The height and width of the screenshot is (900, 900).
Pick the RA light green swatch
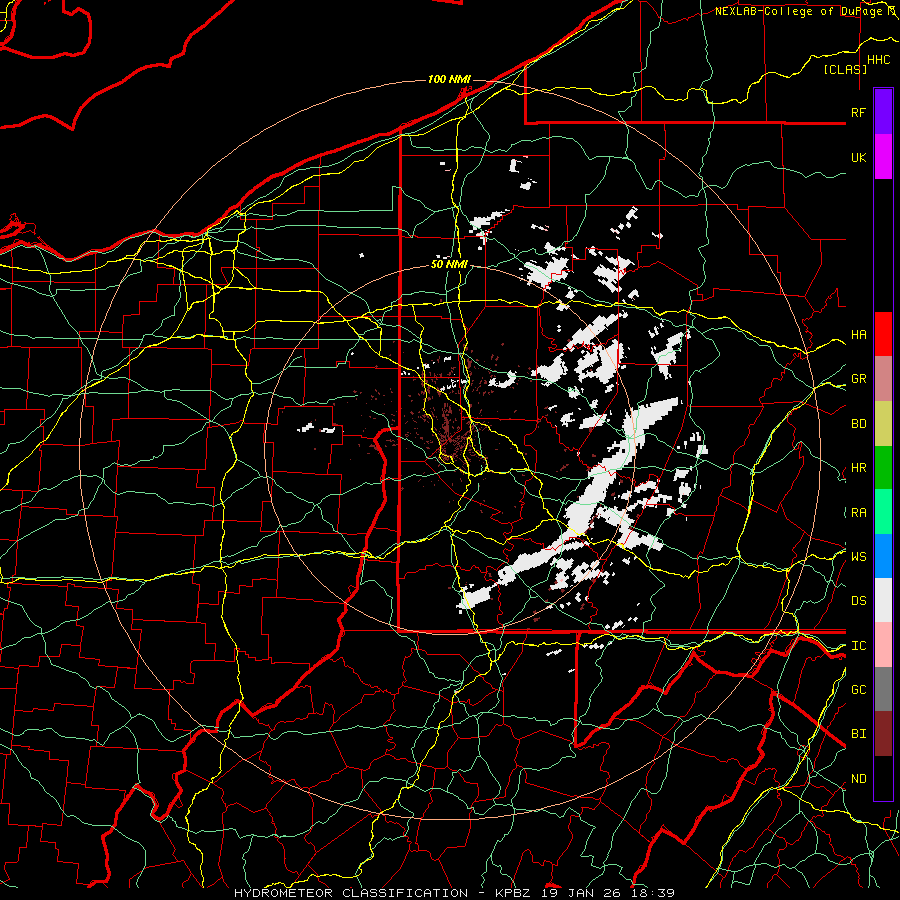pos(883,512)
